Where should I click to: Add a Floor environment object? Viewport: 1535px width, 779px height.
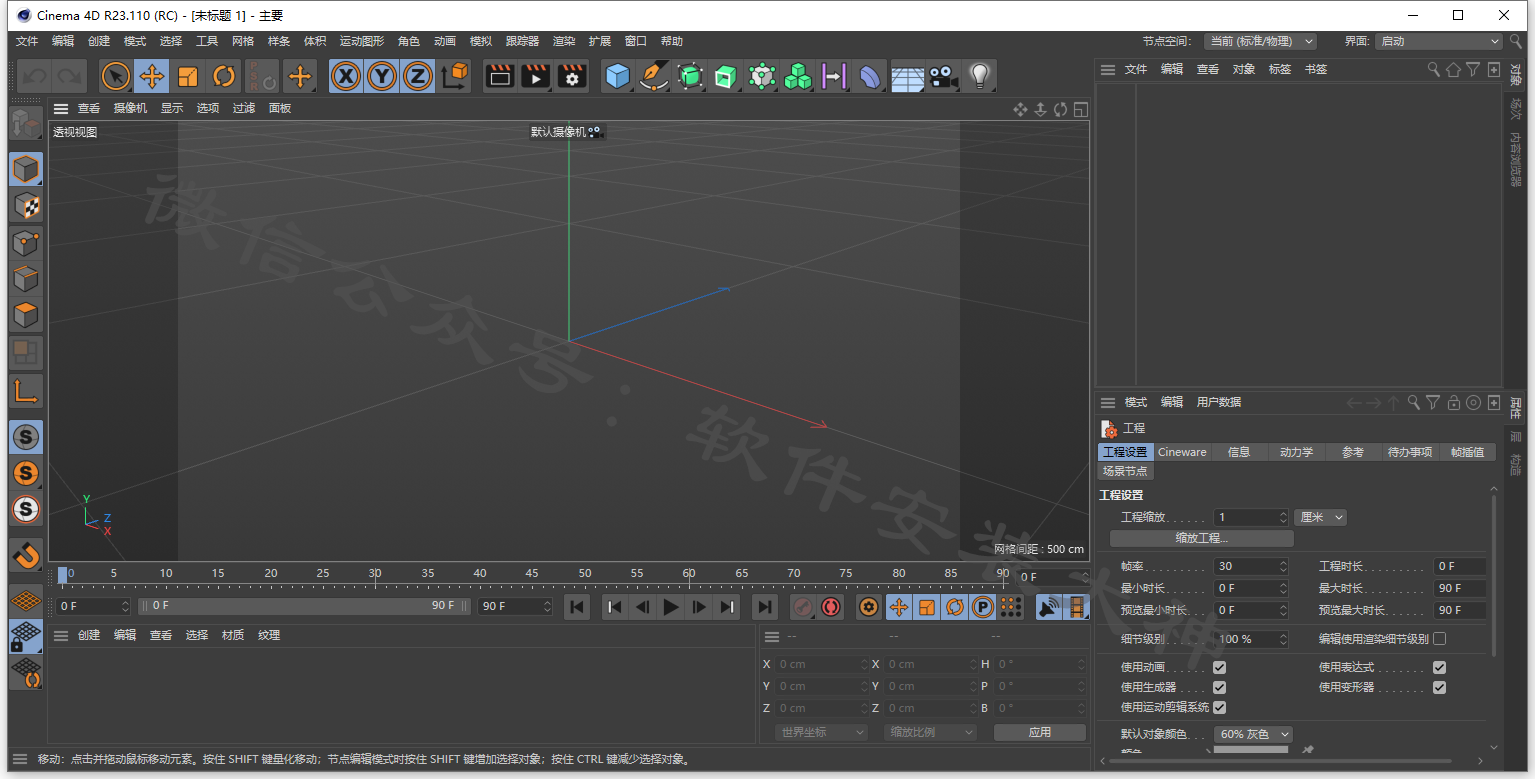(x=907, y=76)
